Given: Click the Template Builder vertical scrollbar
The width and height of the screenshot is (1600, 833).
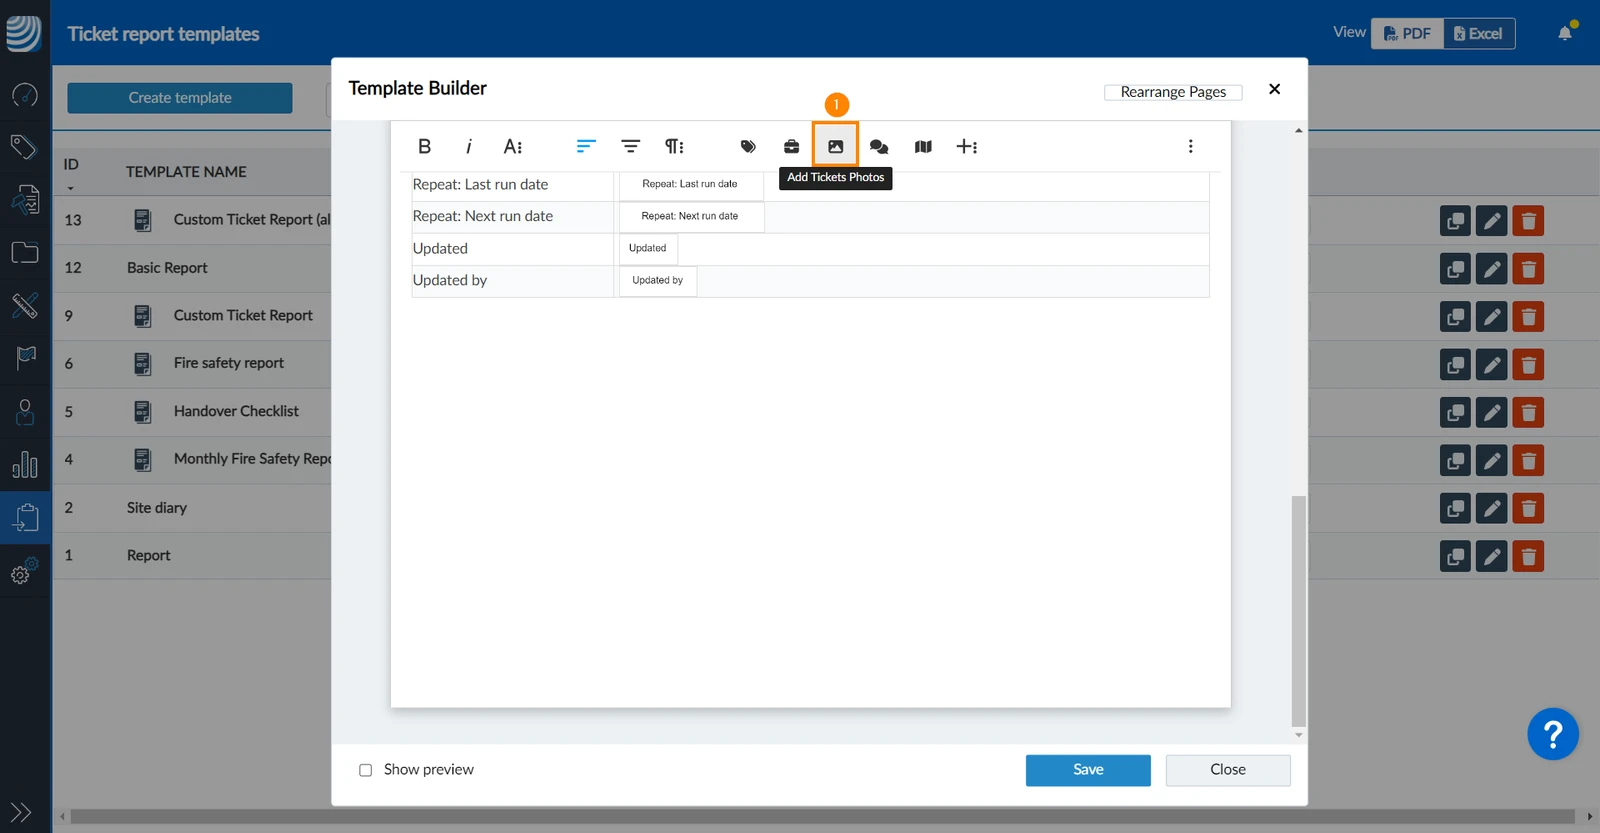Looking at the screenshot, I should (x=1298, y=610).
